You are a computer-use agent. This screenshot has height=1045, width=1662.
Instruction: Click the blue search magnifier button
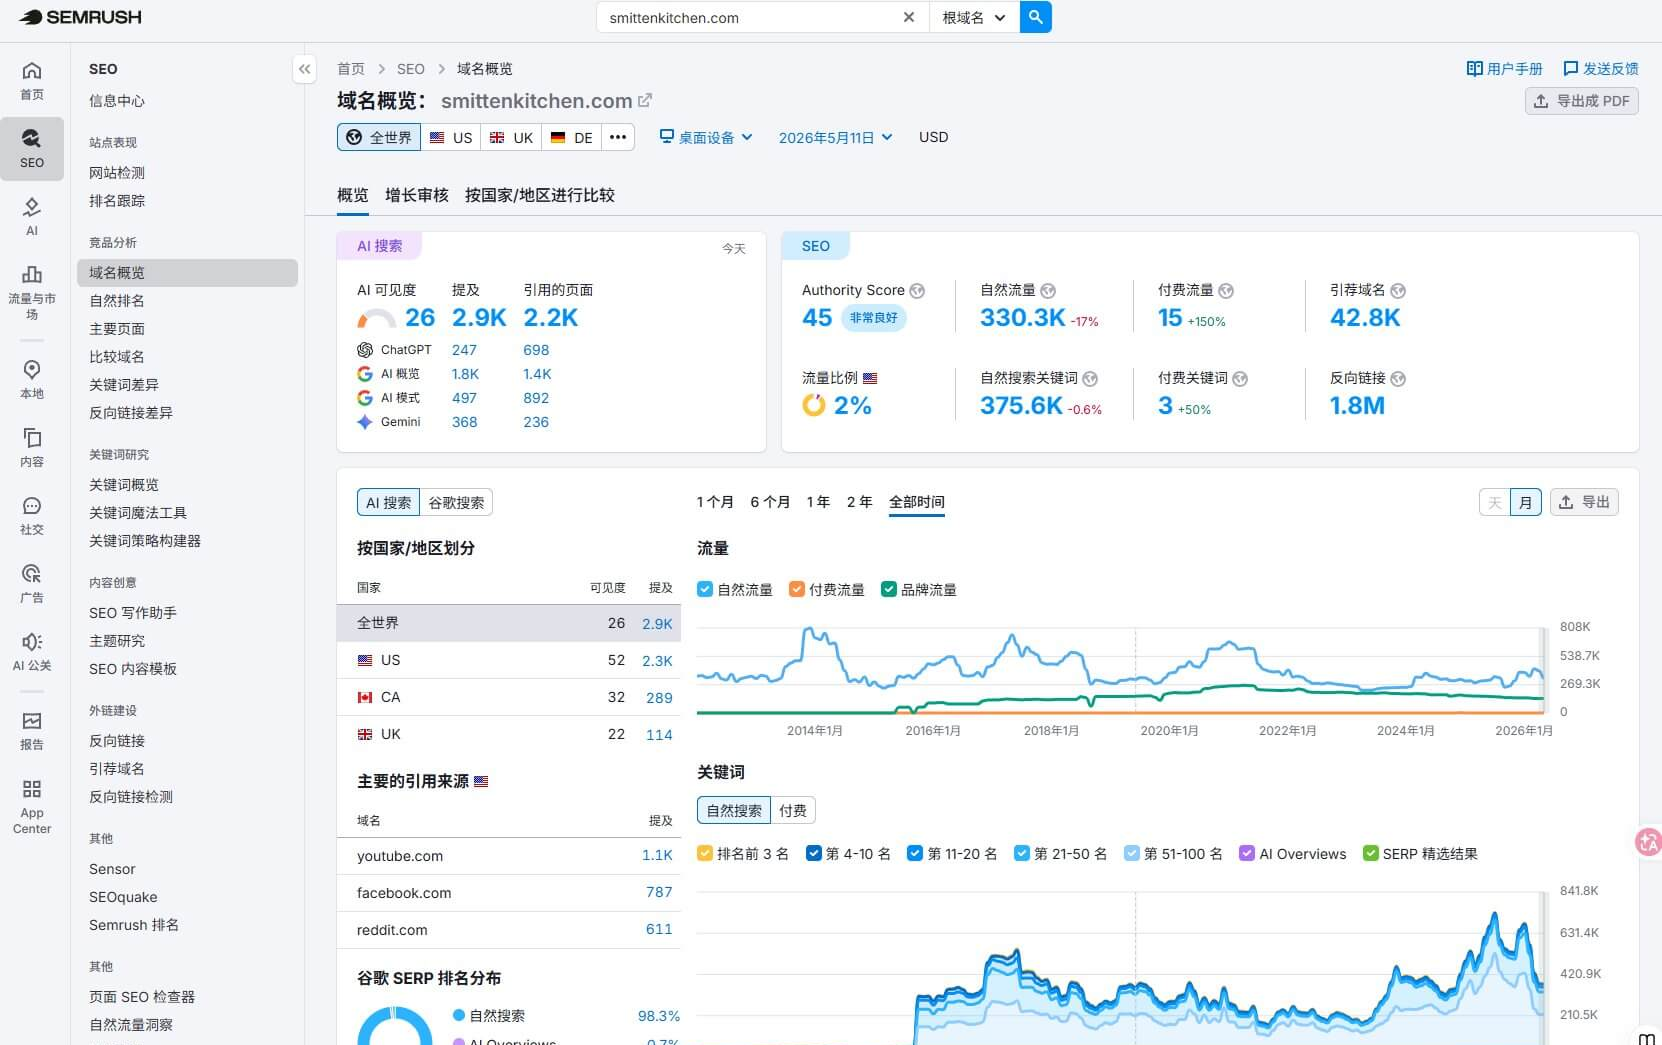pyautogui.click(x=1036, y=17)
